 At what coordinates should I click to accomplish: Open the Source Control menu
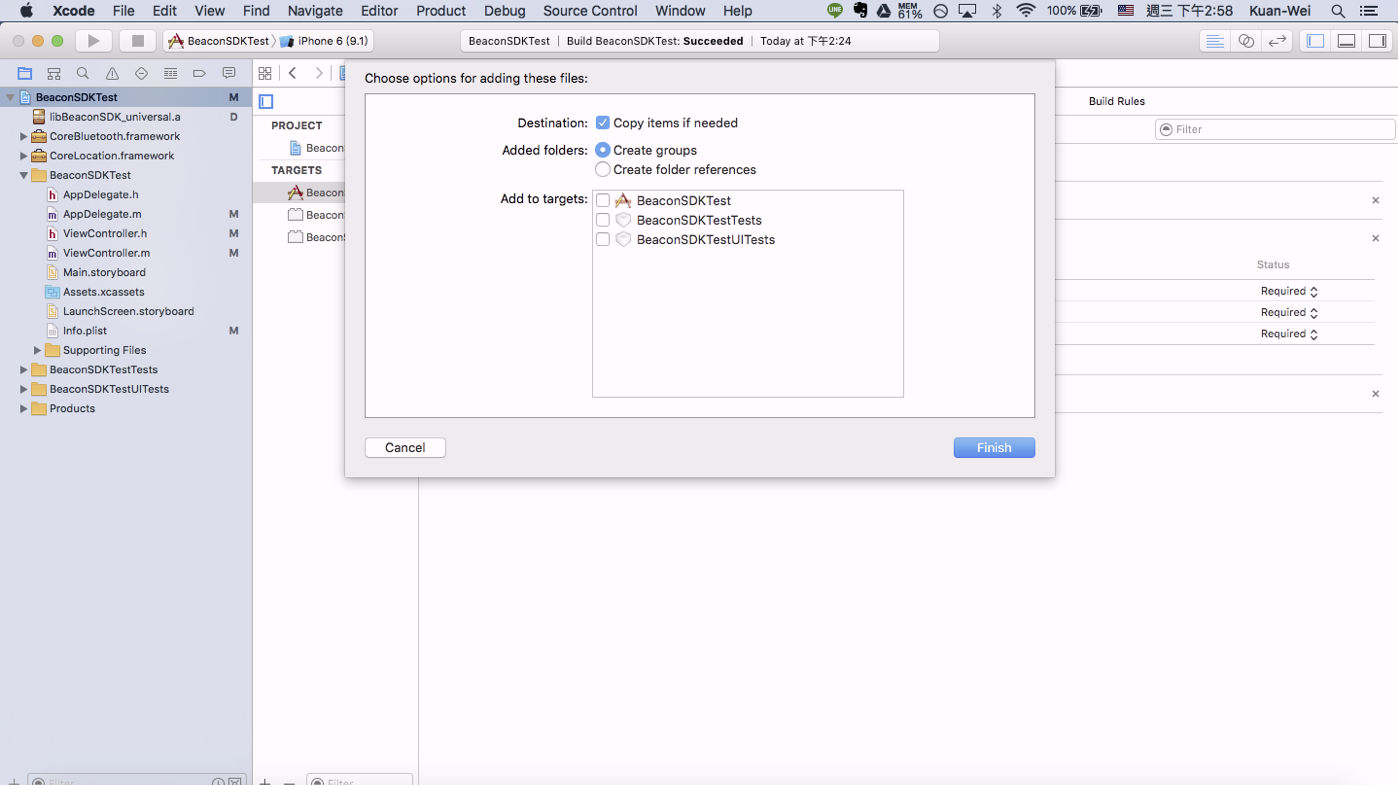point(590,11)
